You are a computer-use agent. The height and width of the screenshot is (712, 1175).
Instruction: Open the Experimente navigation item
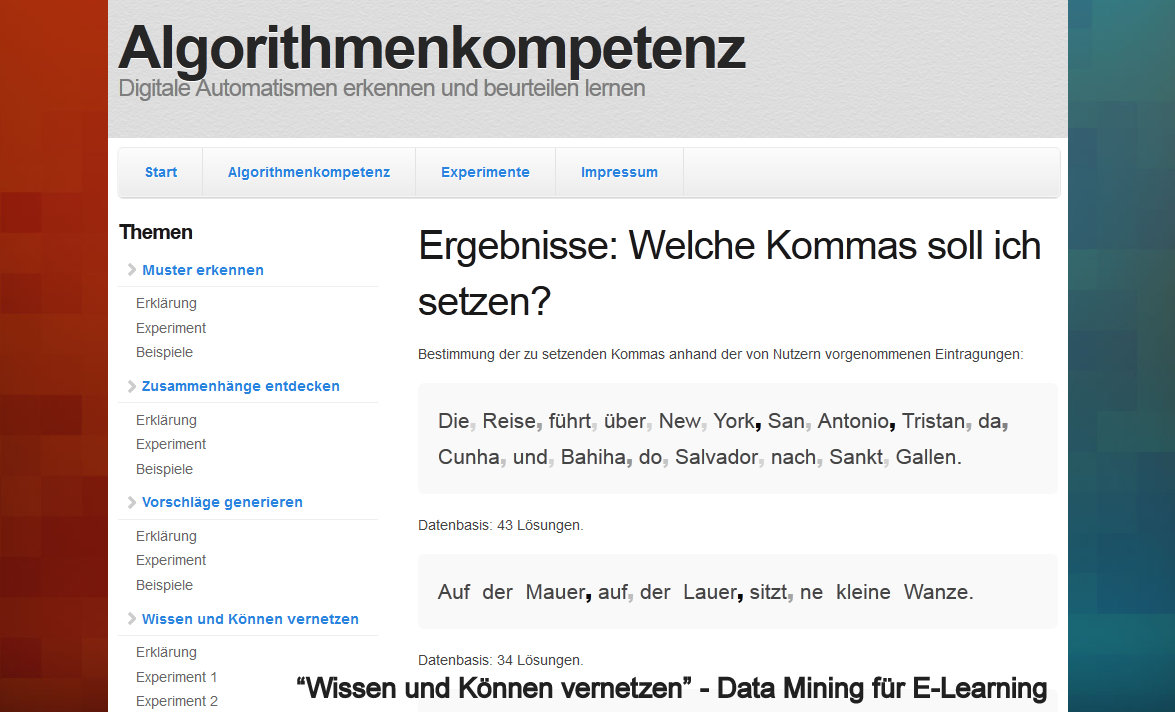(485, 172)
